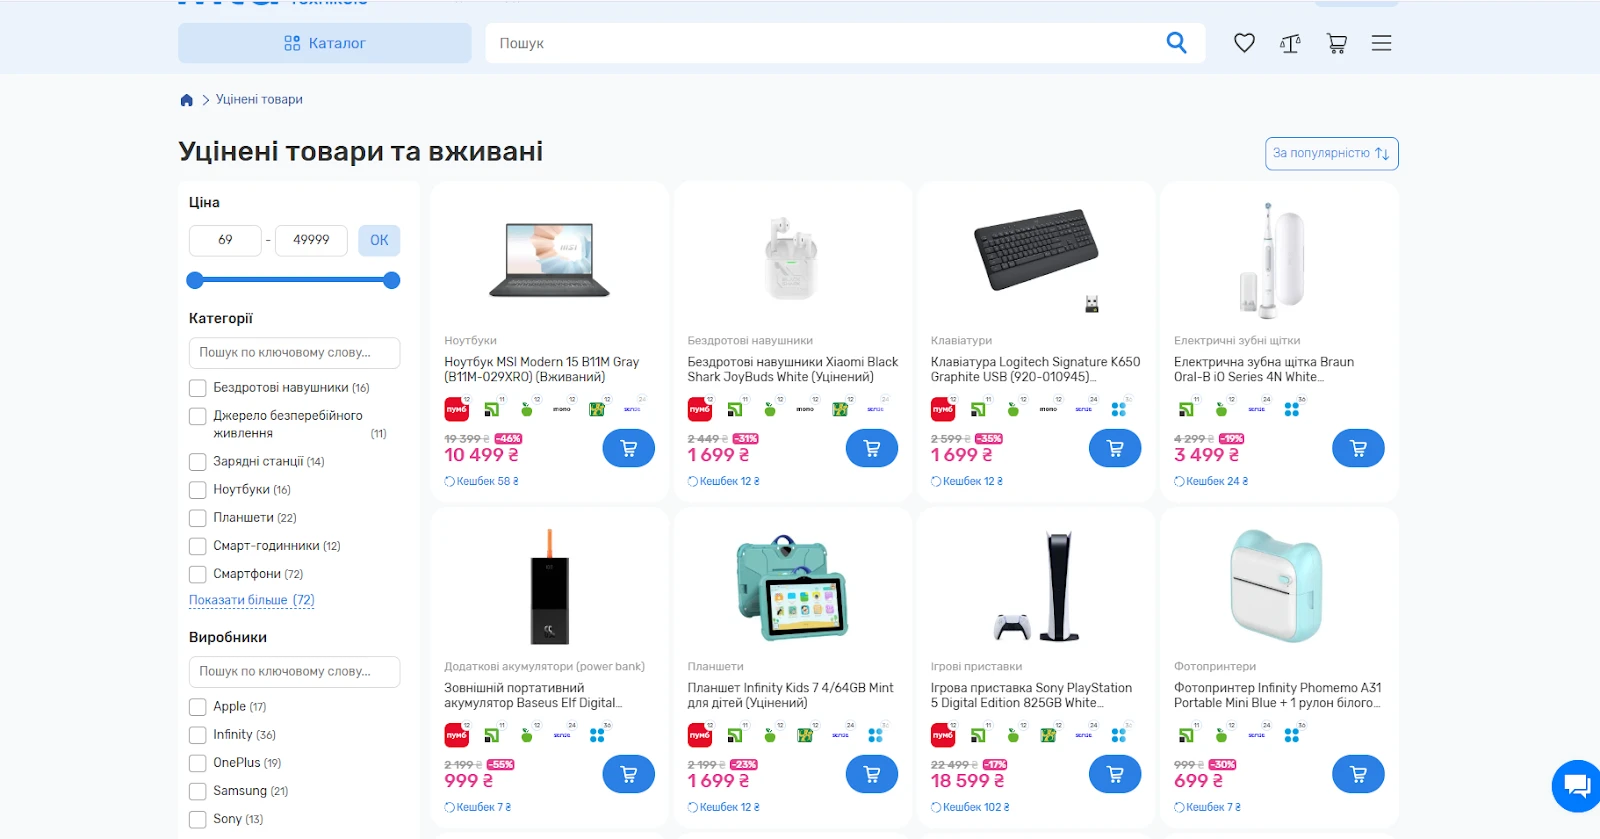Click green apple installment icon under Baseus power bank
The height and width of the screenshot is (839, 1600).
[x=526, y=735]
